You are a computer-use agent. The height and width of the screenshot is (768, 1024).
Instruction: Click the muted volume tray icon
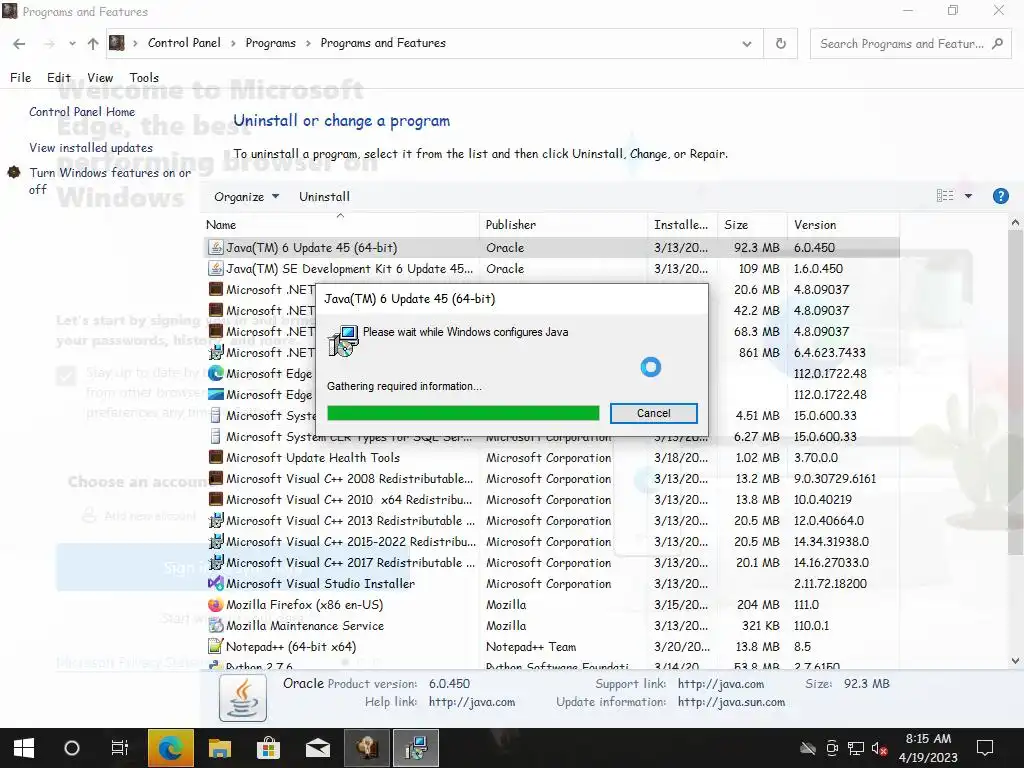pos(878,748)
